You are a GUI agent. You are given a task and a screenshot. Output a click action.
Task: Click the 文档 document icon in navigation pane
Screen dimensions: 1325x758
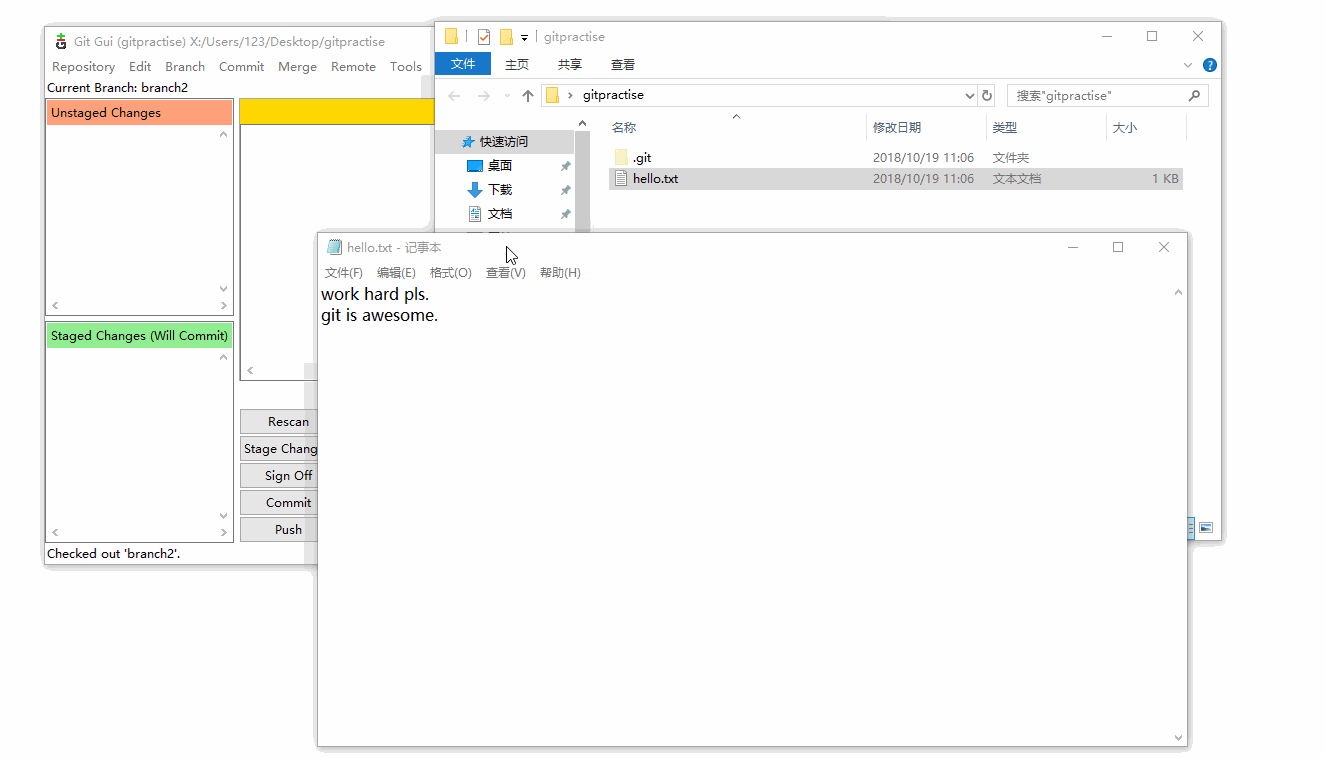click(x=475, y=214)
